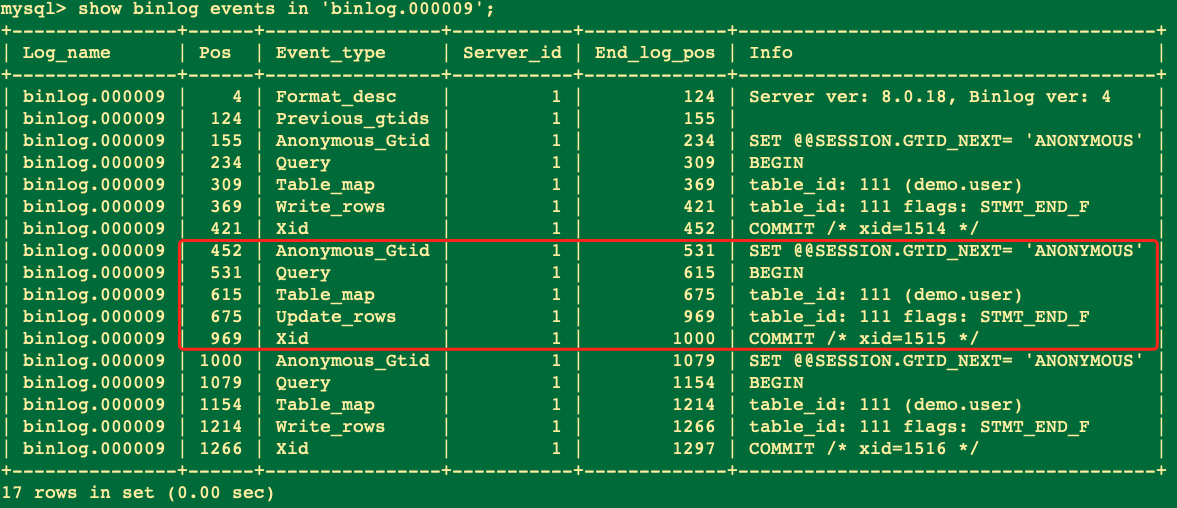Click BEGIN info in the row at Pos 531

776,272
